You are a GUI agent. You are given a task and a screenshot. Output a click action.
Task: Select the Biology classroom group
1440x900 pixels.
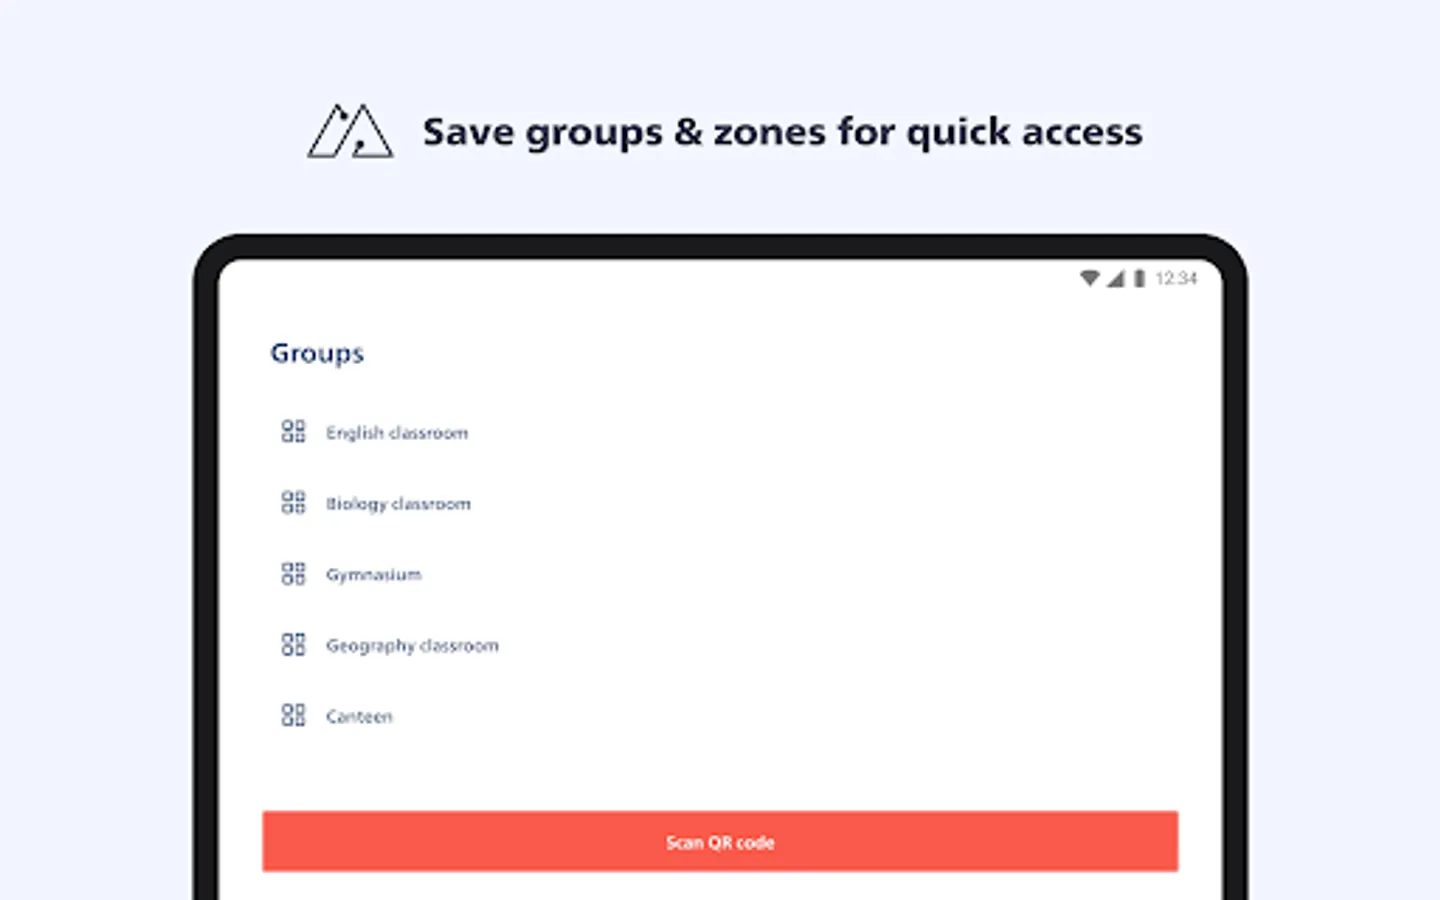pos(399,503)
